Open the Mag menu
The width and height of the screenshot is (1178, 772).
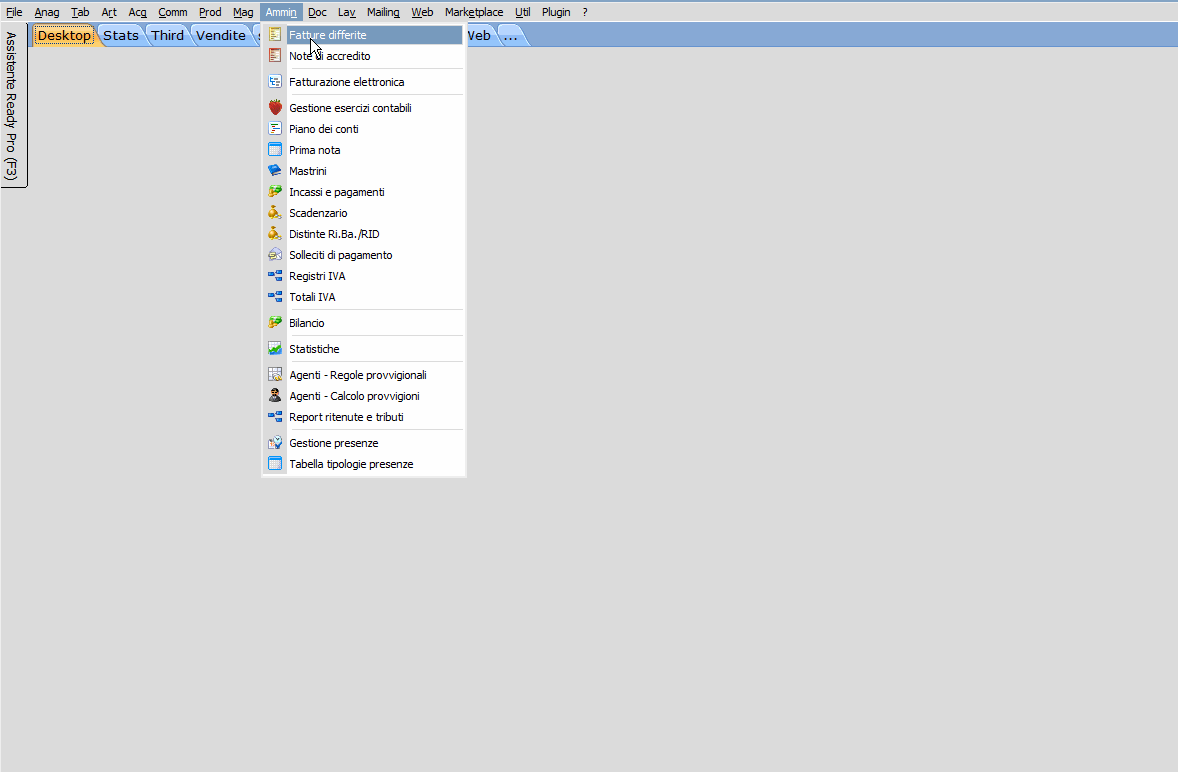point(243,12)
